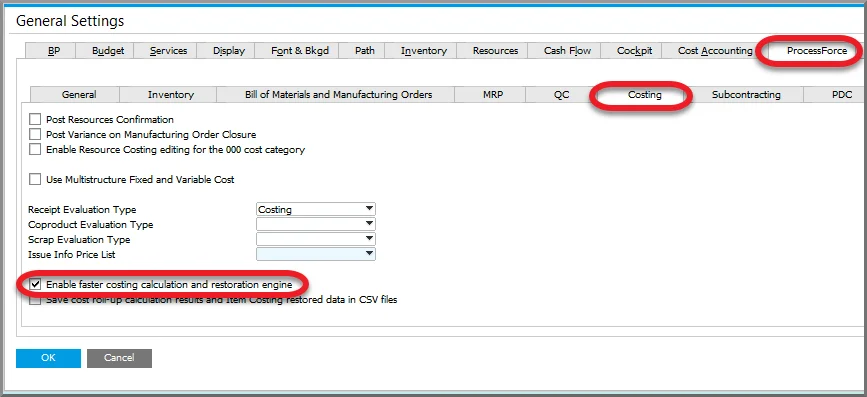
Task: Click the Issue Info Price List label
Action: (x=72, y=255)
